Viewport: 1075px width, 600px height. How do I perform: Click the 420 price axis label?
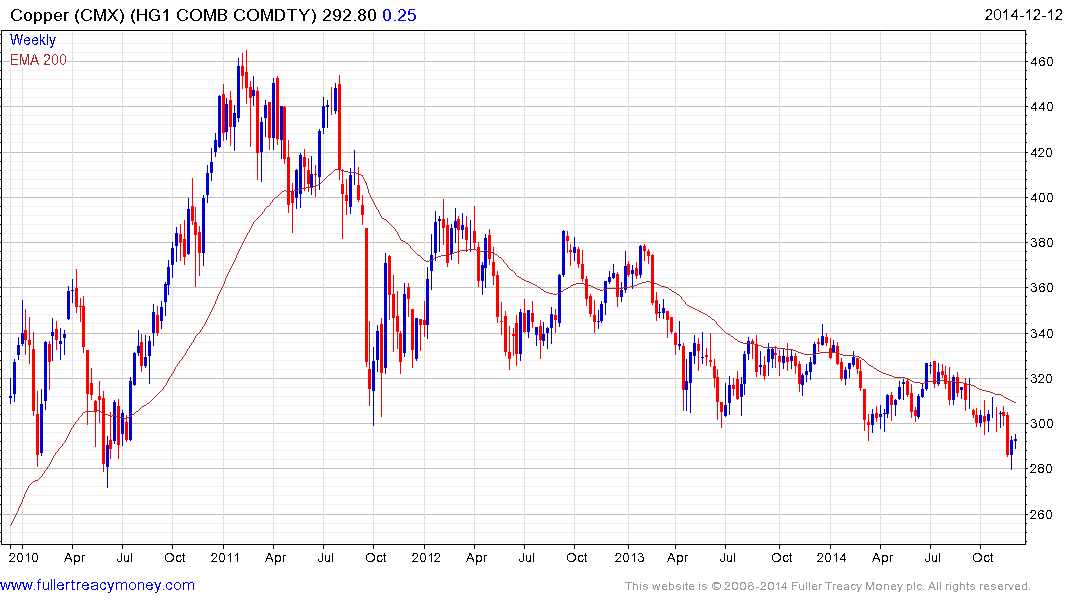(x=1042, y=152)
